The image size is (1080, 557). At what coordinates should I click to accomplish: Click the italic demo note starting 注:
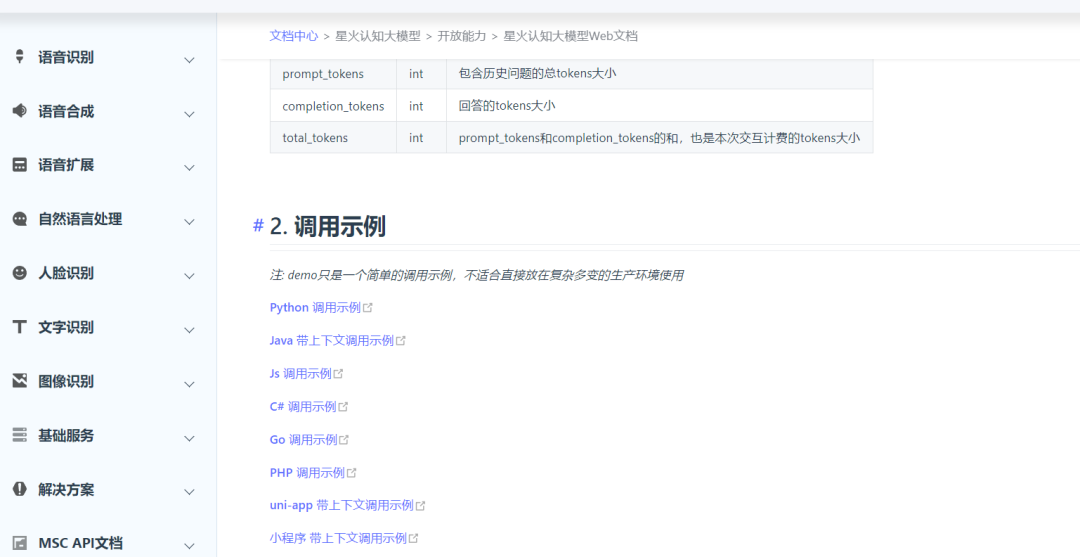point(477,275)
